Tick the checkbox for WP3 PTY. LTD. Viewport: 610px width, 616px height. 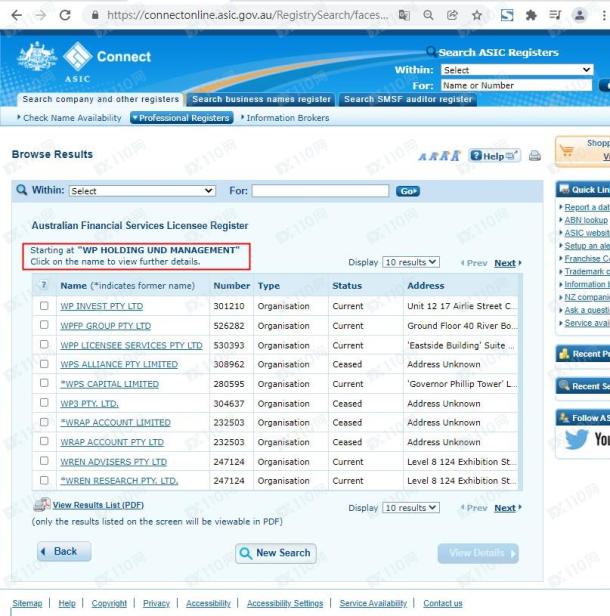[x=44, y=403]
